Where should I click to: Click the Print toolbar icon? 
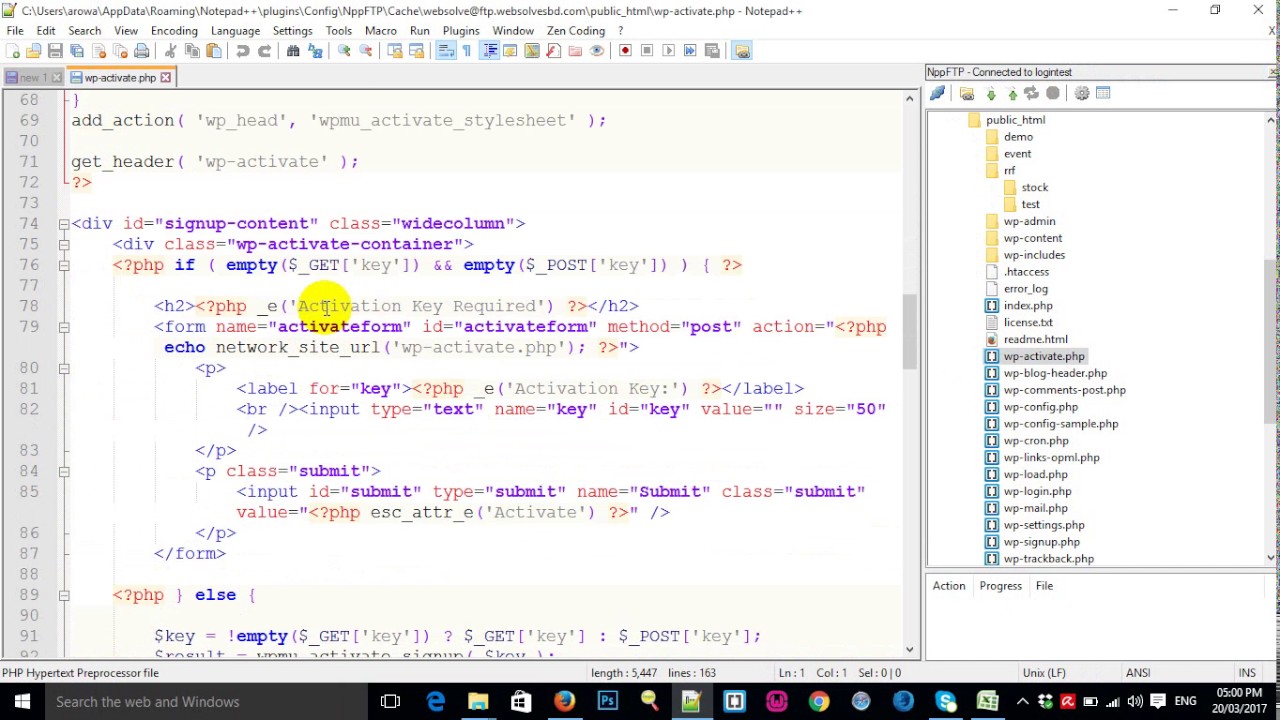pyautogui.click(x=142, y=51)
